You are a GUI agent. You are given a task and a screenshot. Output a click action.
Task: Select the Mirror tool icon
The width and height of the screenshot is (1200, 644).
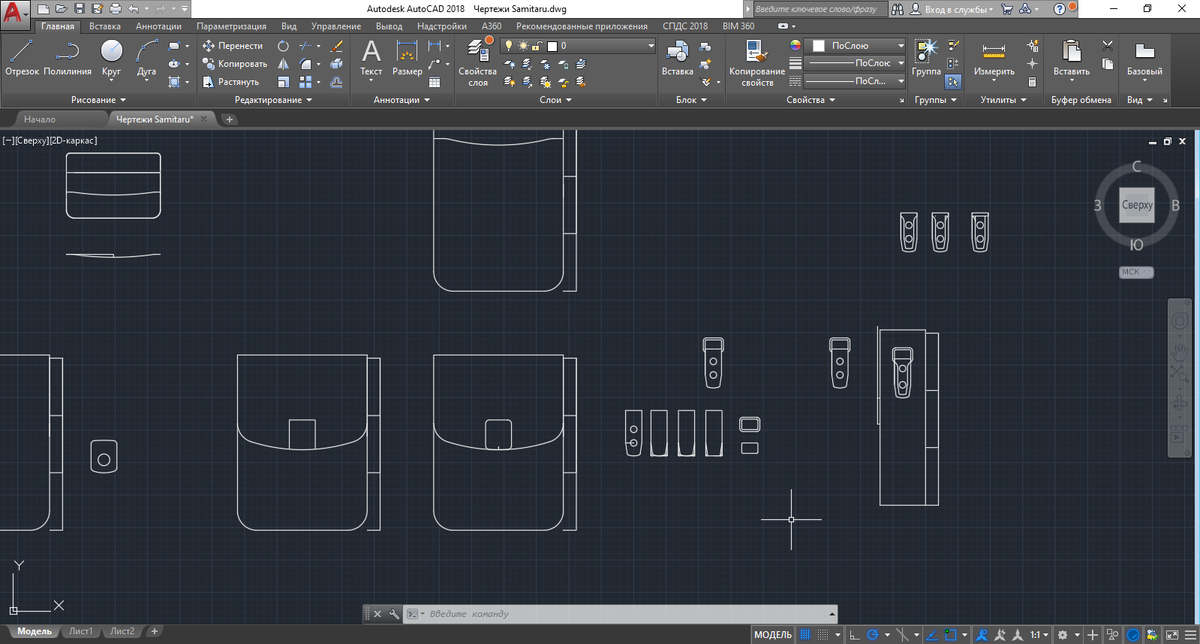283,64
